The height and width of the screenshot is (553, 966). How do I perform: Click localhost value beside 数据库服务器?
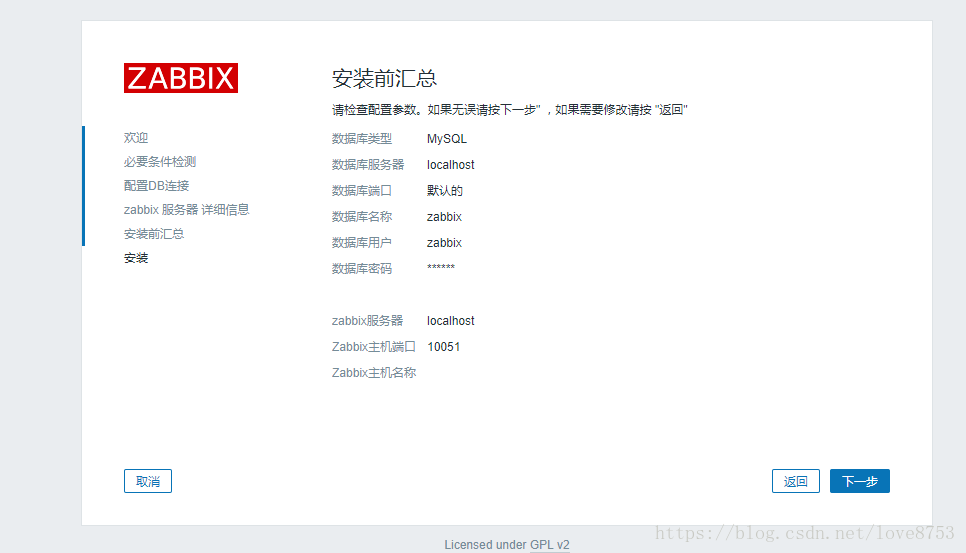pyautogui.click(x=450, y=165)
